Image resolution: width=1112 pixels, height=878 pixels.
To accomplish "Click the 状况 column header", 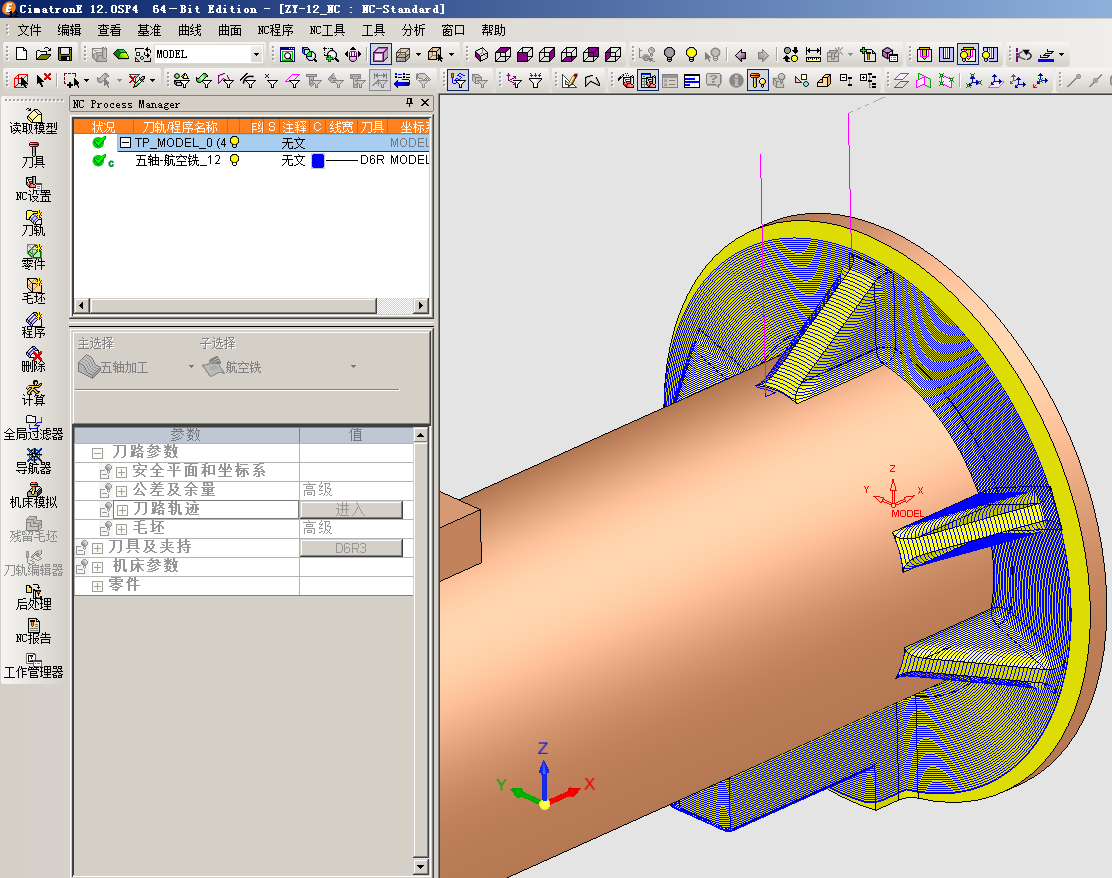I will (x=103, y=126).
